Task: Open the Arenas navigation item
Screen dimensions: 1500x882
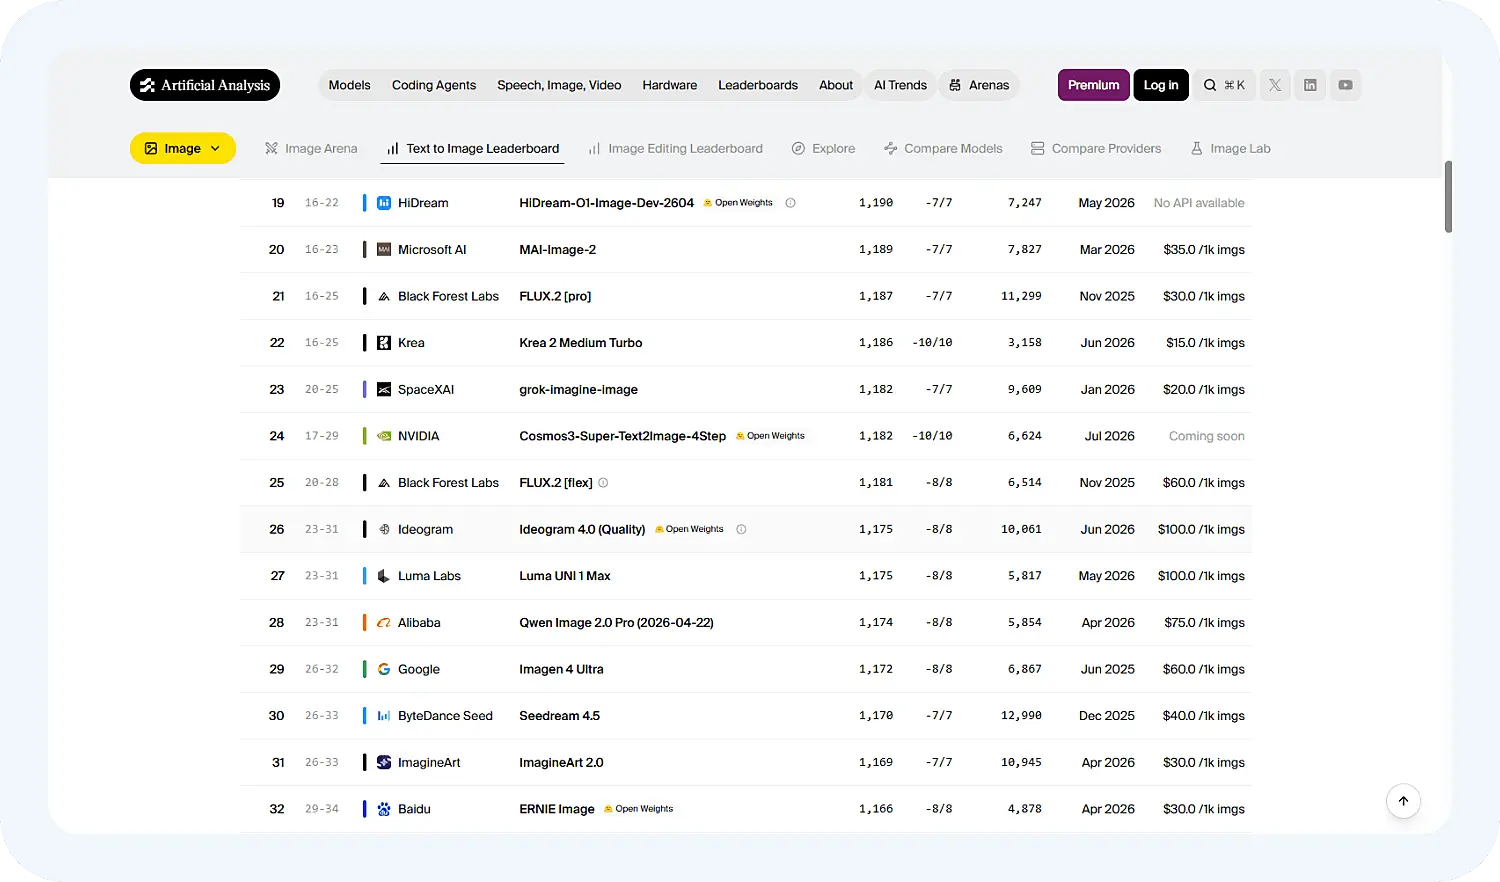Action: coord(979,85)
